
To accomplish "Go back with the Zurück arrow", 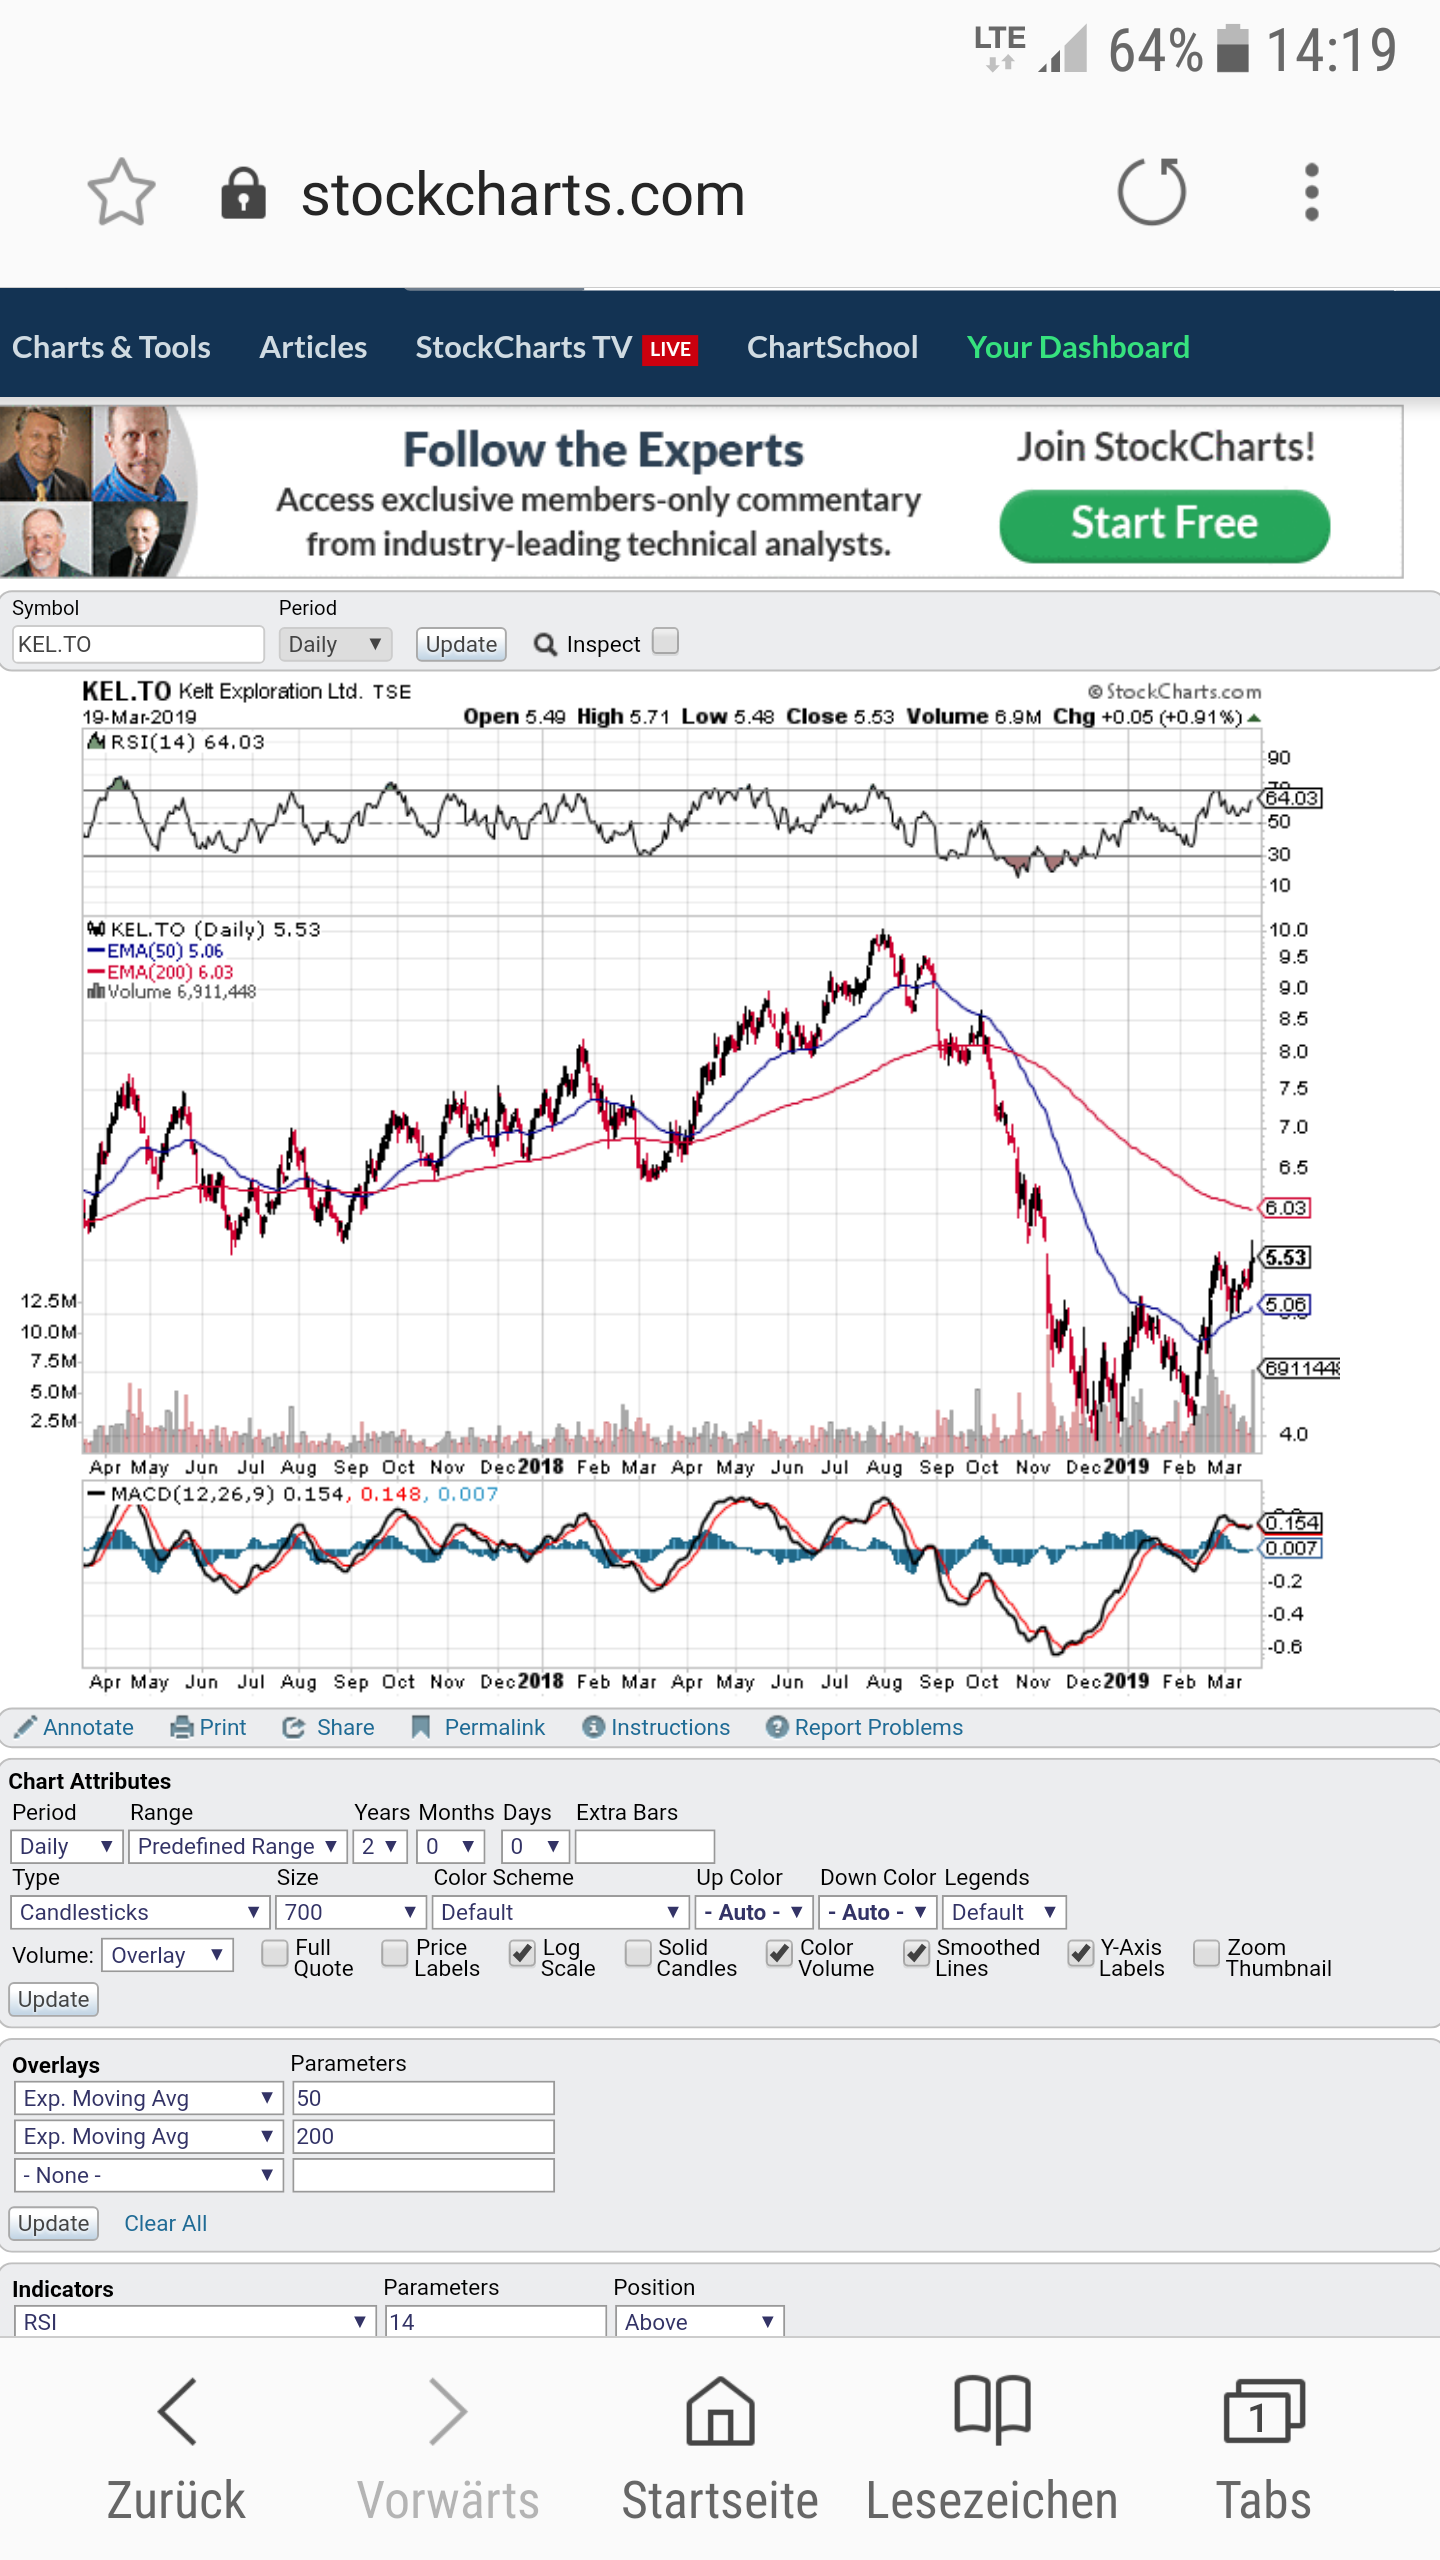I will click(177, 2412).
